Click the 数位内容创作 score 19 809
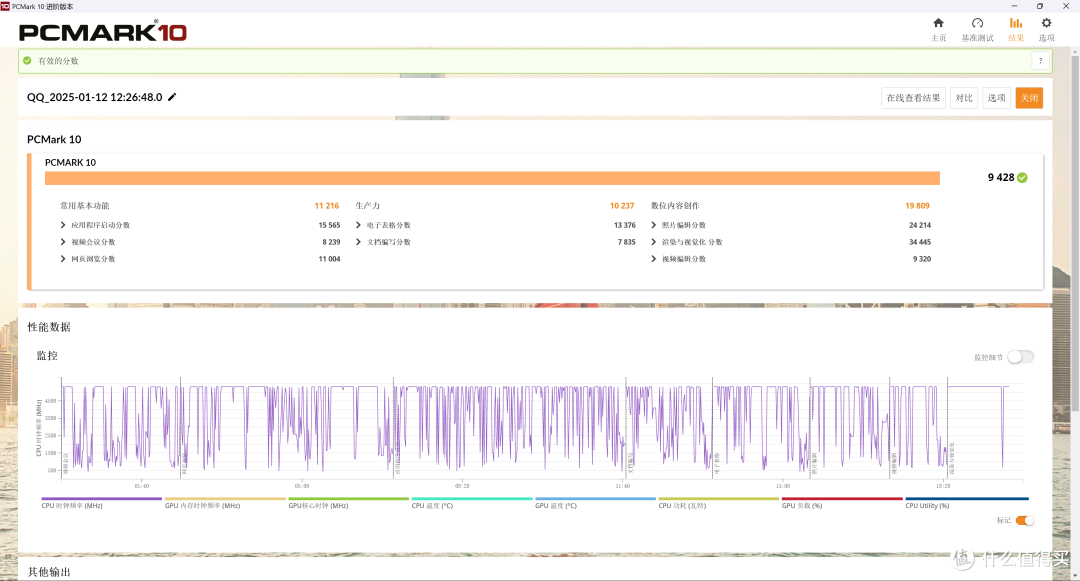The height and width of the screenshot is (581, 1080). coord(917,206)
